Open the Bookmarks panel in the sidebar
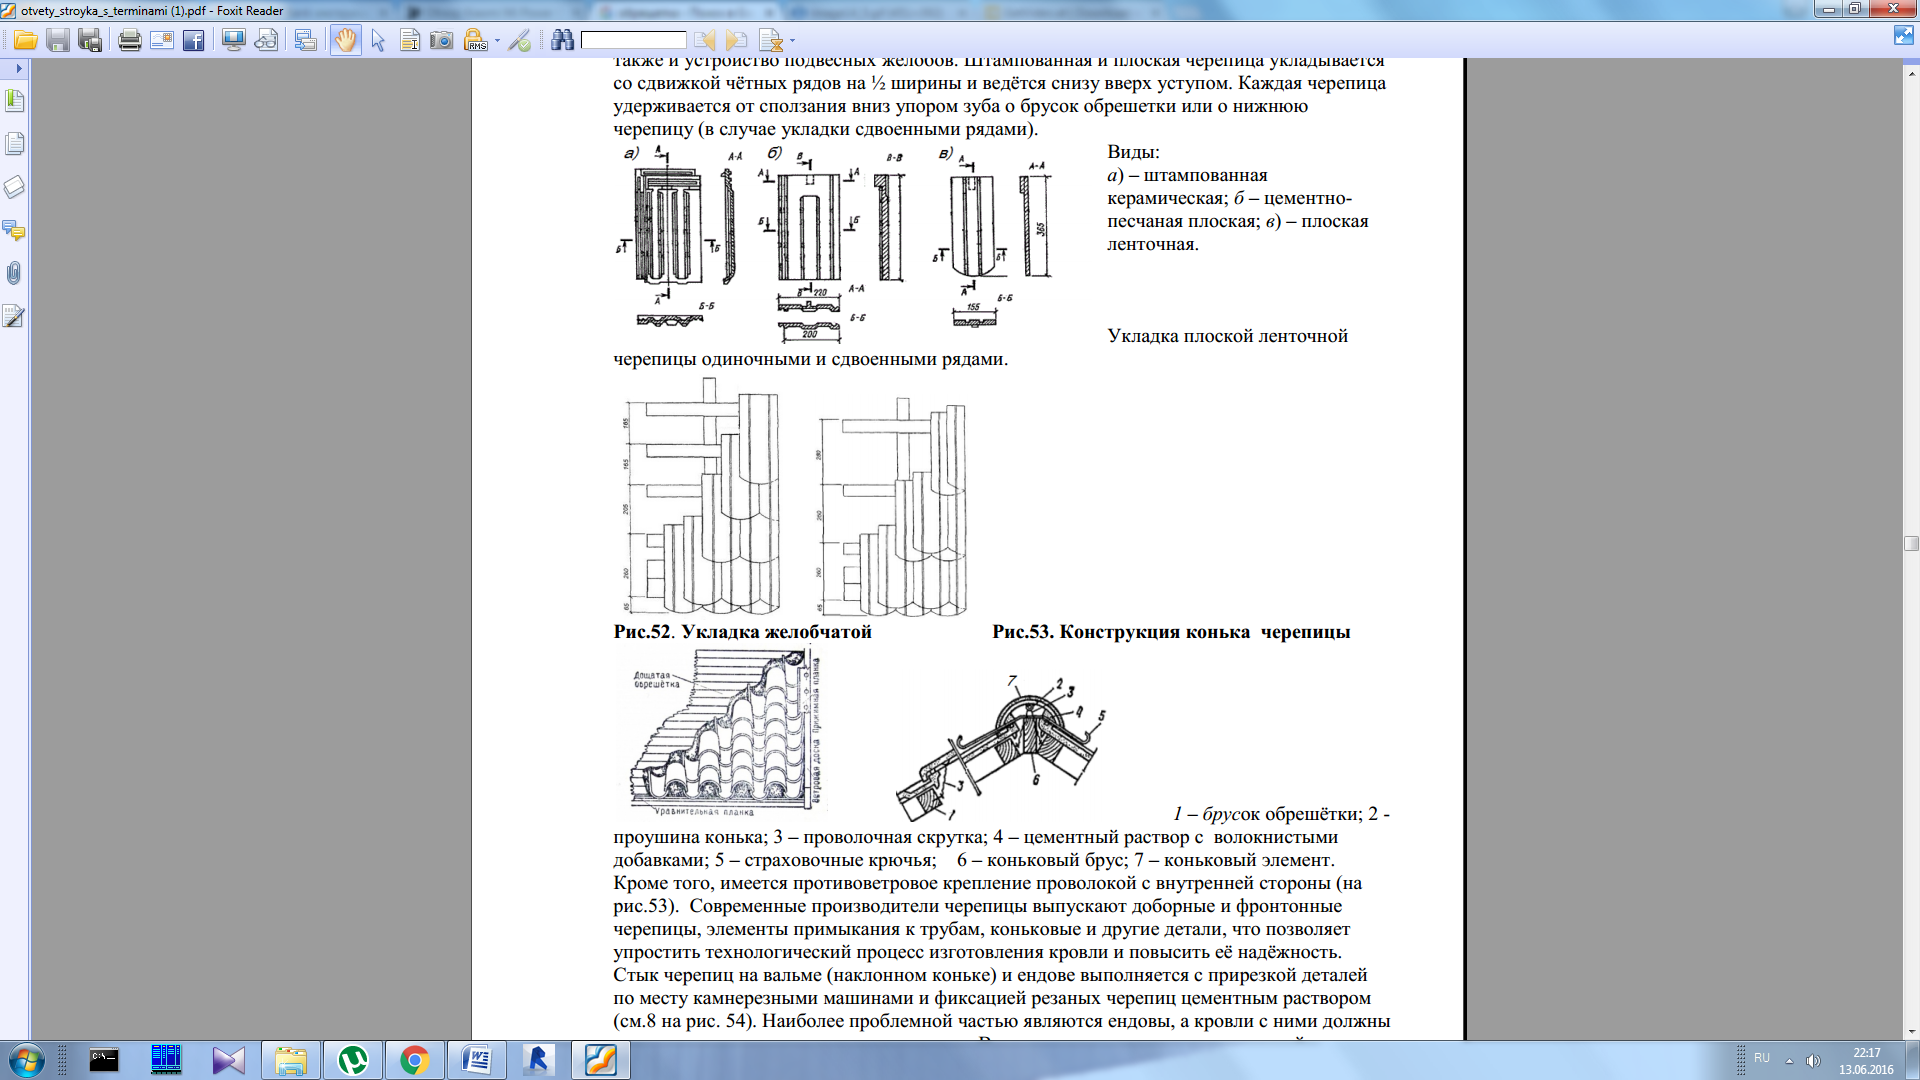Viewport: 1920px width, 1080px height. coord(14,100)
